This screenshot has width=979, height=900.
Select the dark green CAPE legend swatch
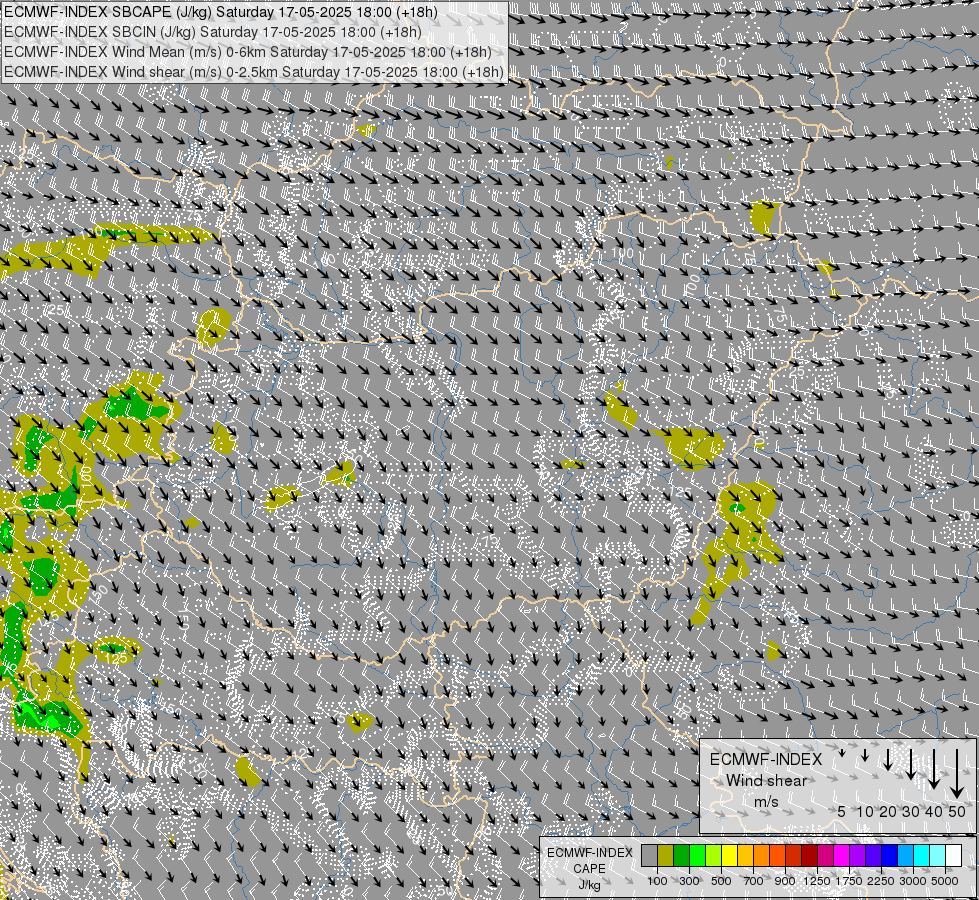[x=682, y=856]
